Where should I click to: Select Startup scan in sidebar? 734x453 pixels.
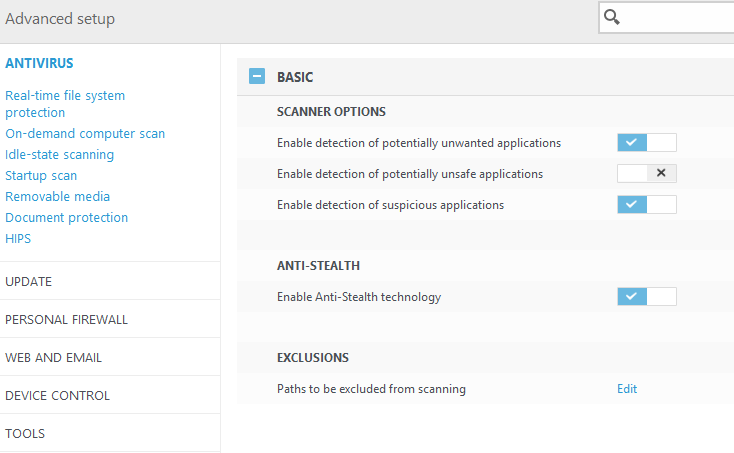(41, 176)
